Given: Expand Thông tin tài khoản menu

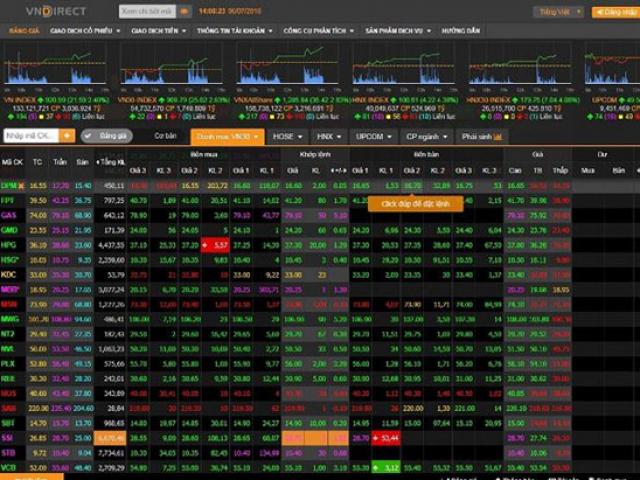Looking at the screenshot, I should pos(234,31).
